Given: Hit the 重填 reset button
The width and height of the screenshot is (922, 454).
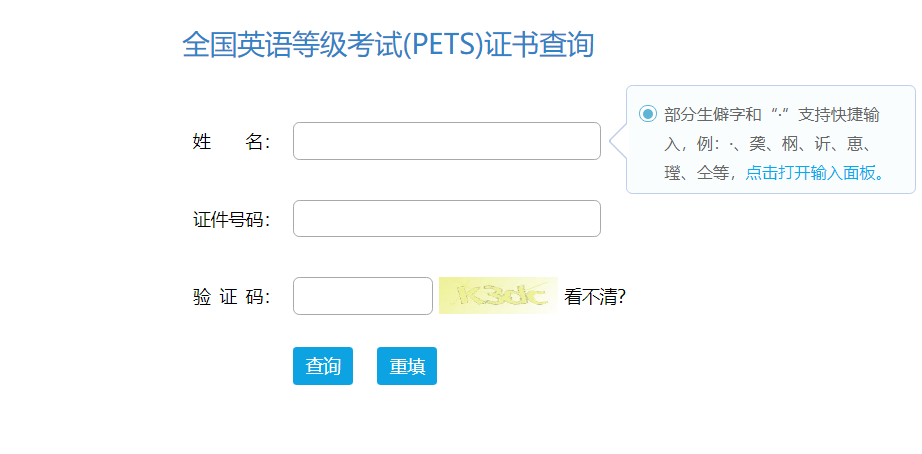Looking at the screenshot, I should click(406, 366).
